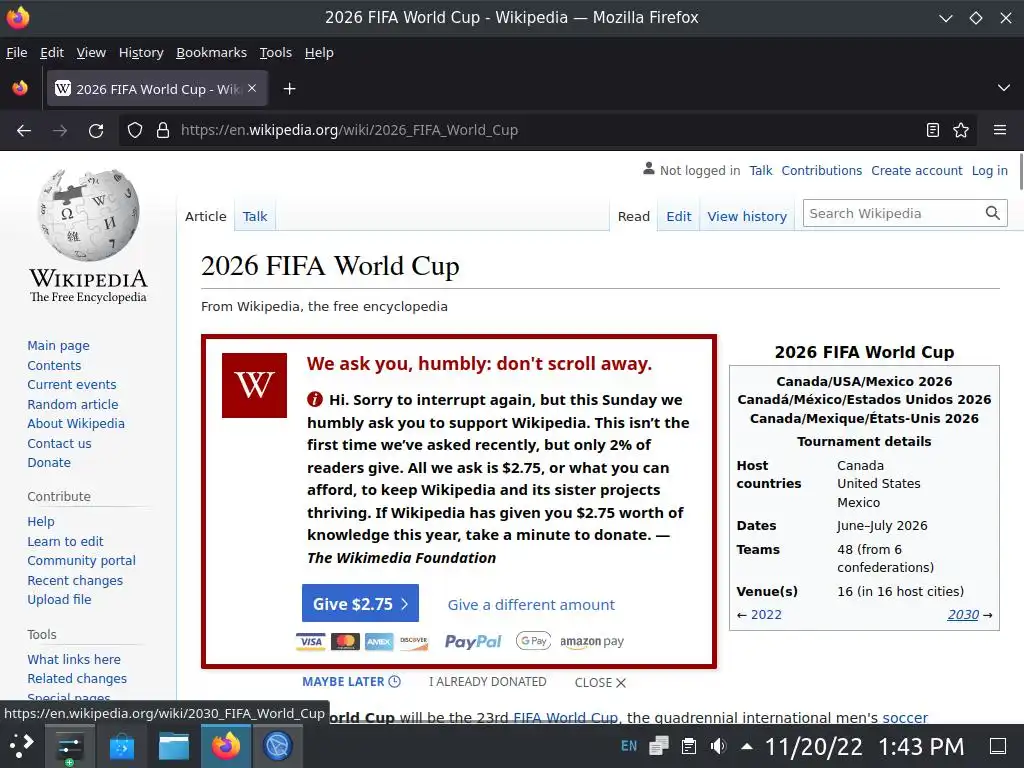
Task: Select the Edit tab of article
Action: point(679,216)
